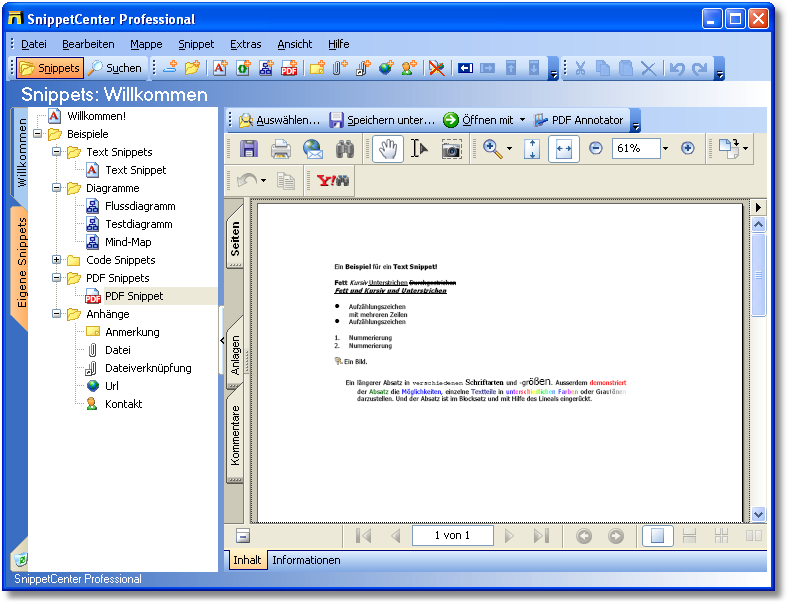Screen dimensions: 789x605
Task: Click the vertical scrollbar thumb in PDF viewer
Action: coord(758,275)
